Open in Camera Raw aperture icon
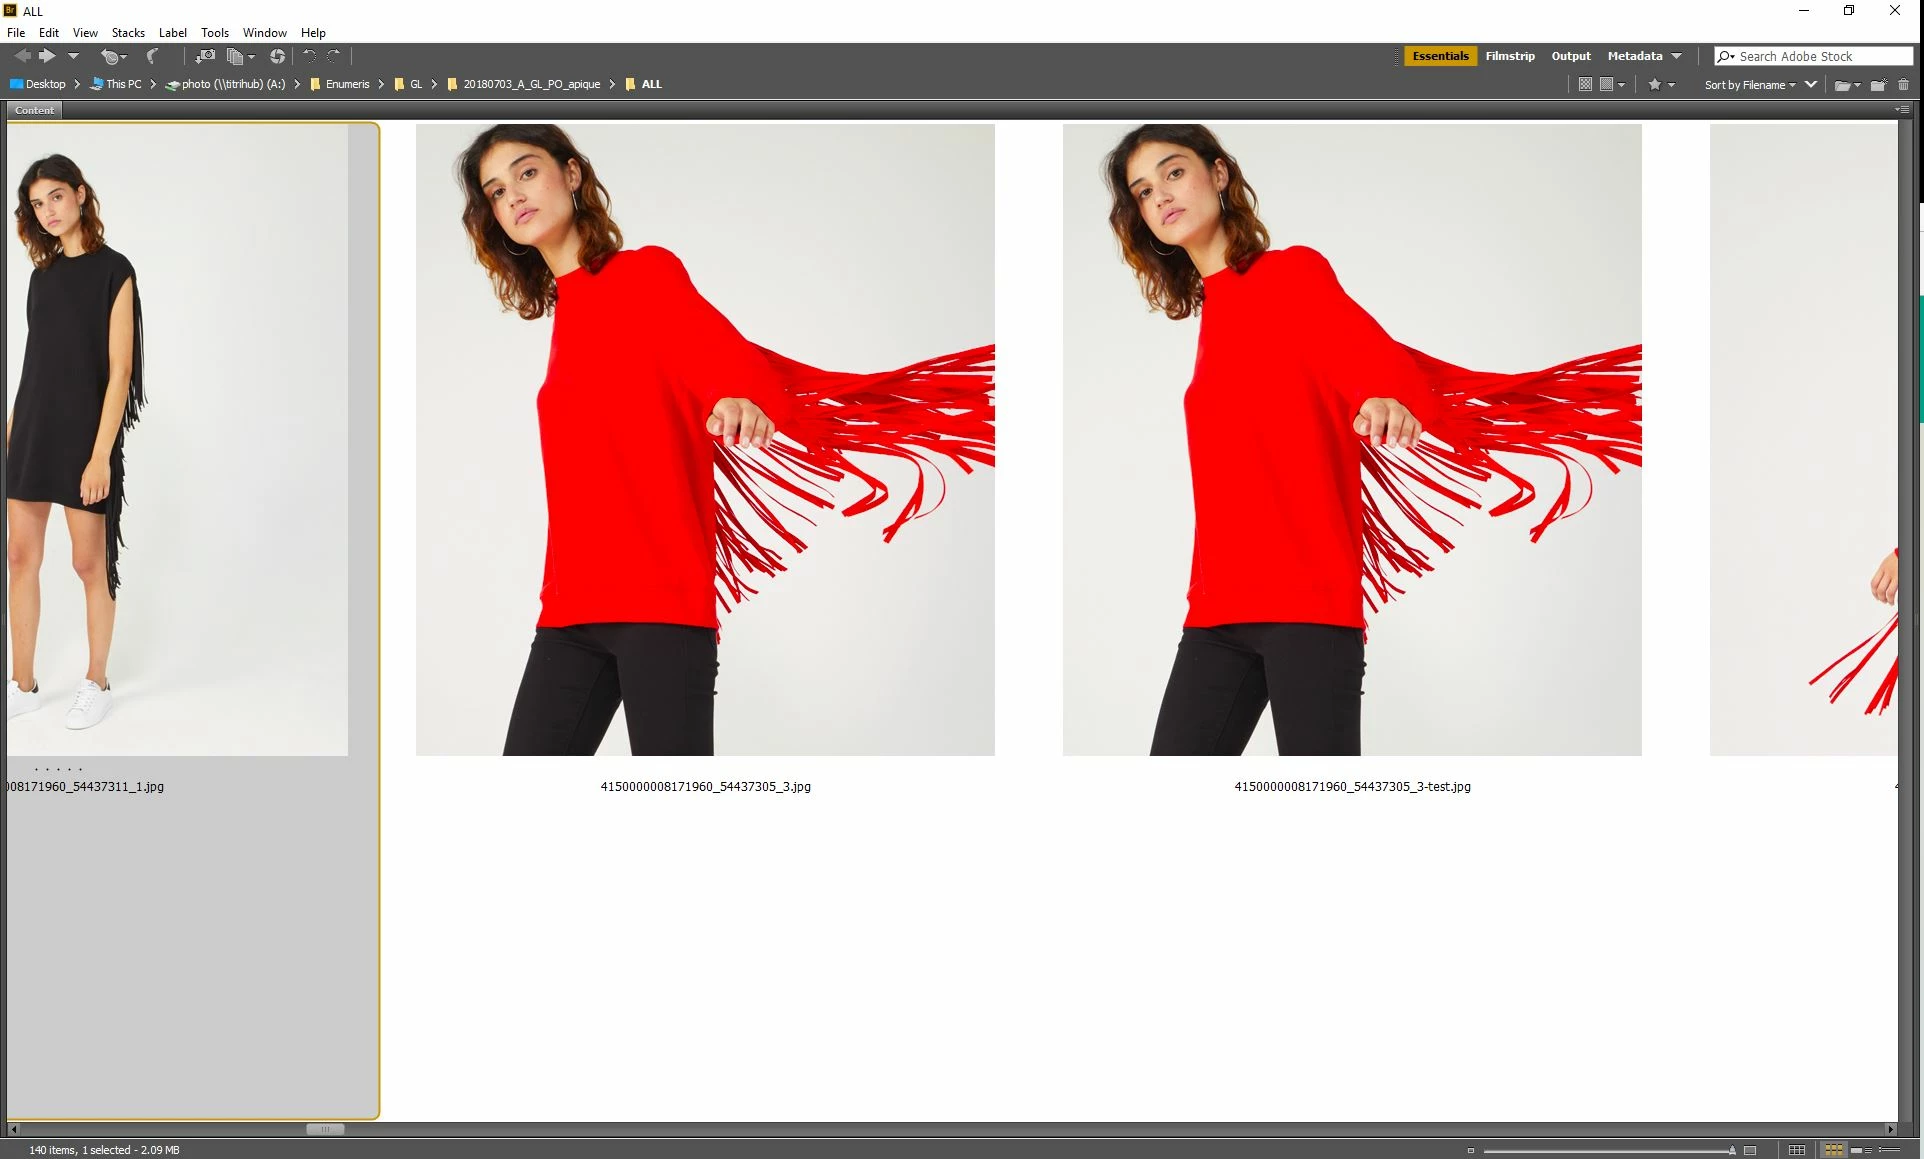 tap(277, 57)
